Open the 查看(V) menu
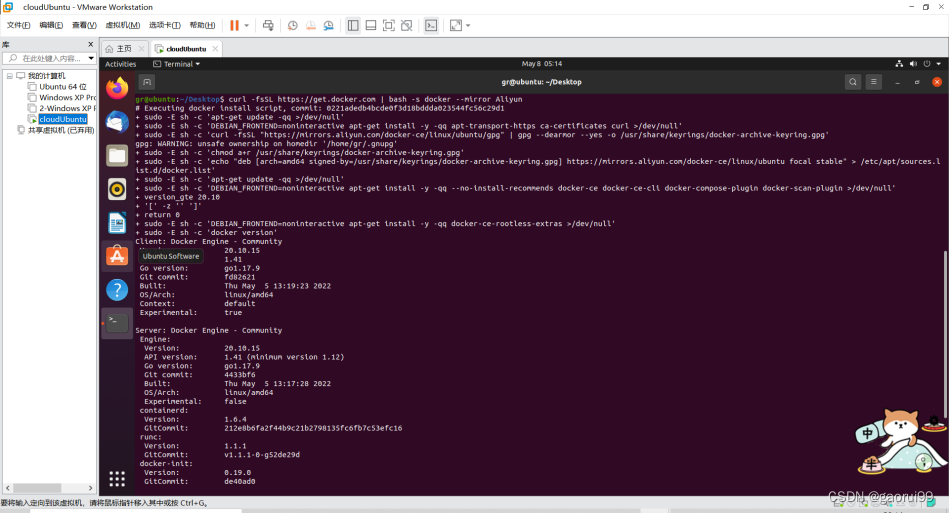 [x=84, y=25]
